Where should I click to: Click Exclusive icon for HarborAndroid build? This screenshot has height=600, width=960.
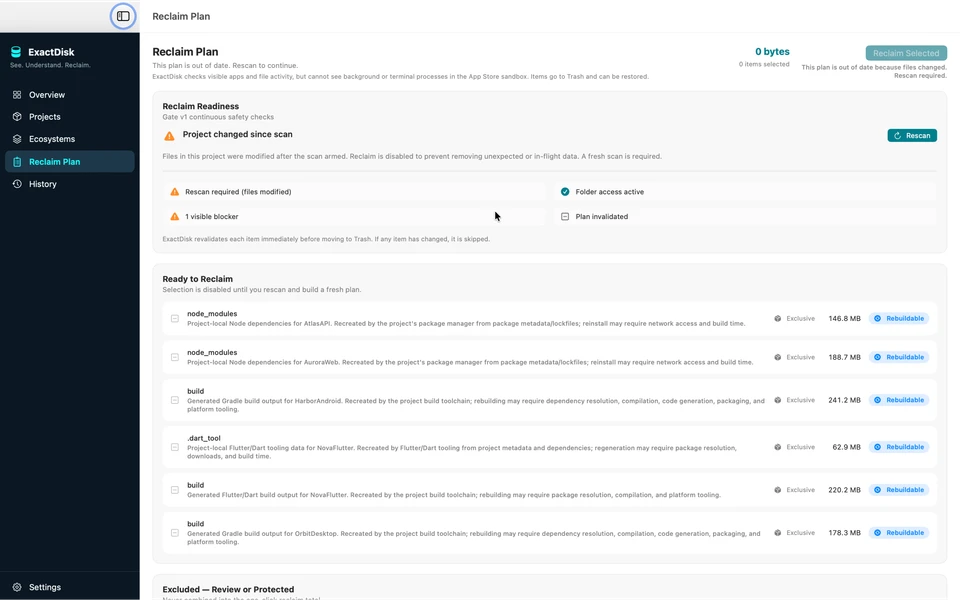click(778, 400)
